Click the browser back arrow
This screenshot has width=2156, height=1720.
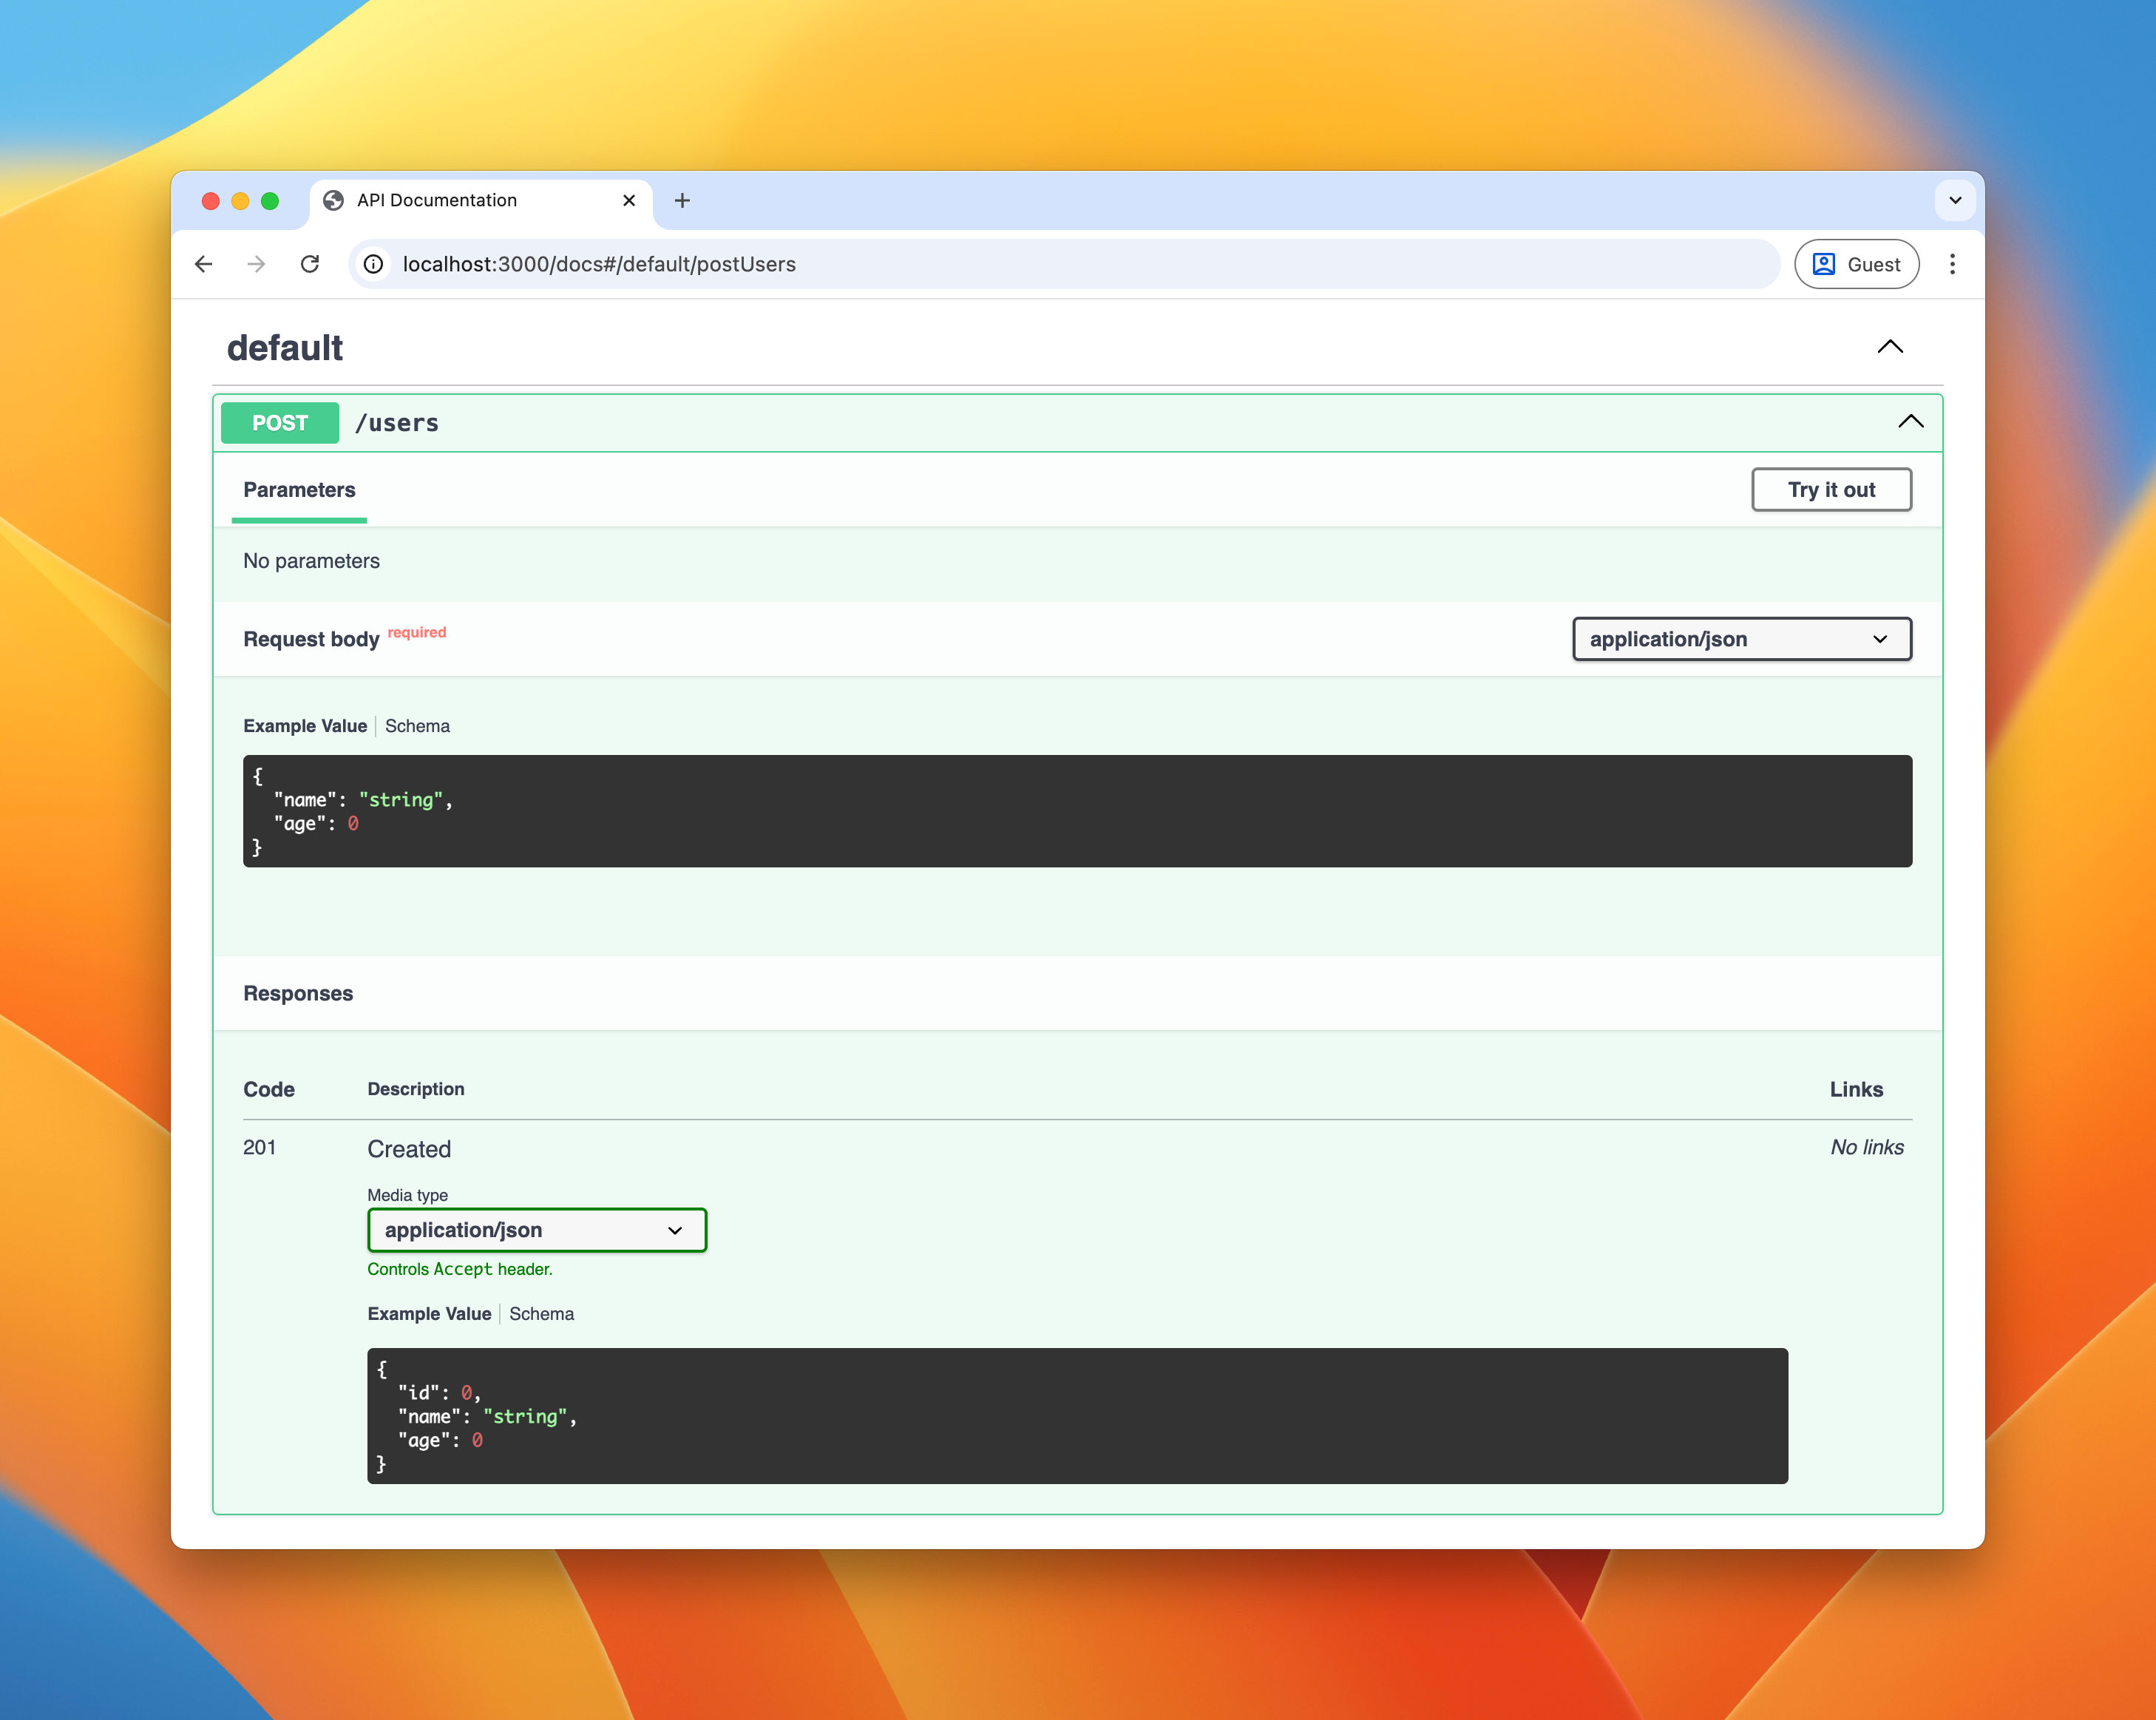click(204, 264)
